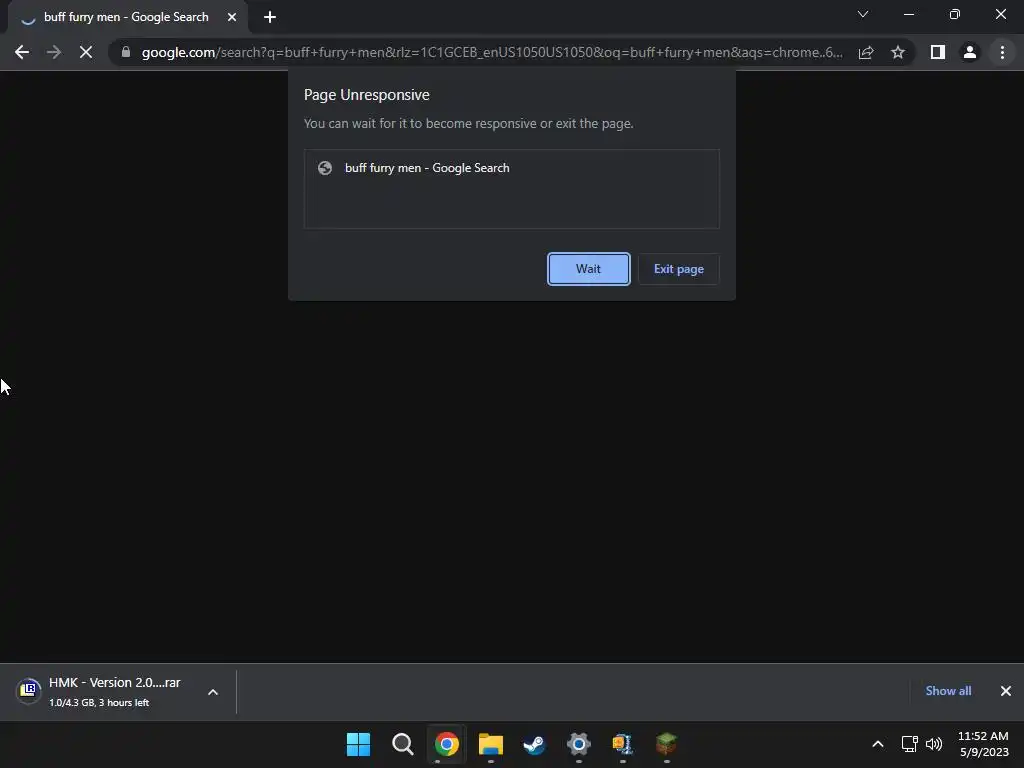Open the Chrome side panel
Screen dimensions: 1024x768
click(x=938, y=52)
